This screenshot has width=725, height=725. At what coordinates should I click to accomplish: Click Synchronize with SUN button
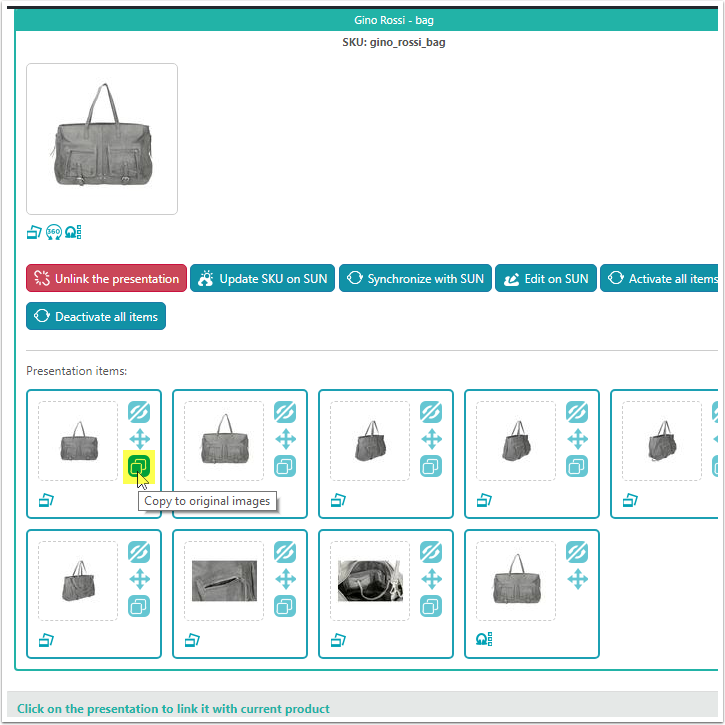[415, 278]
